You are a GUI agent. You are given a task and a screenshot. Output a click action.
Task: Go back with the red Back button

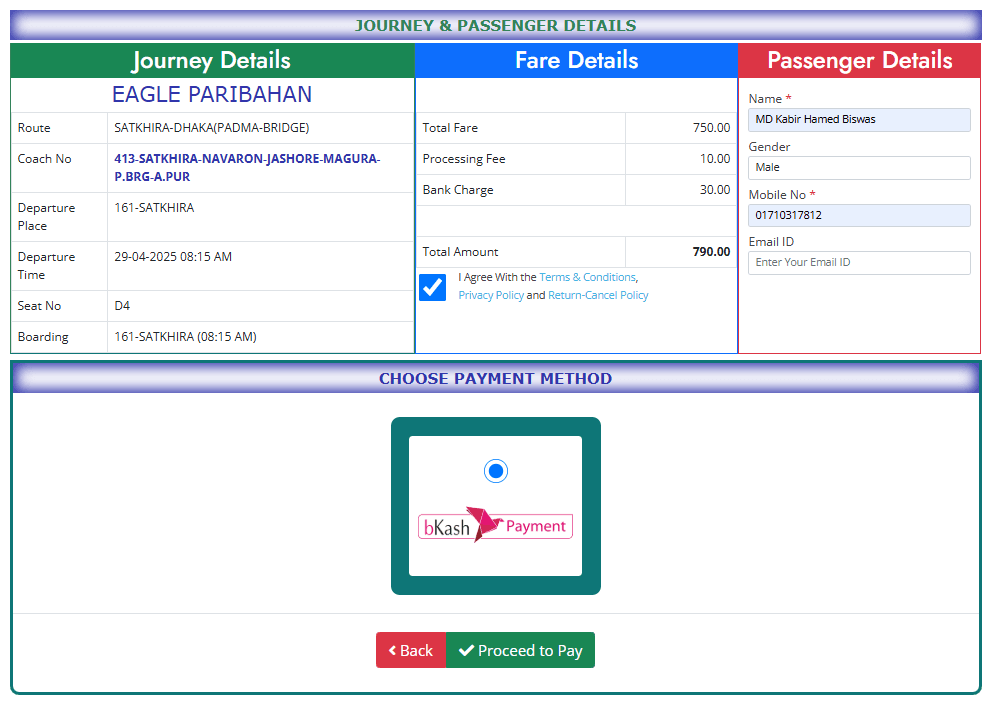411,650
